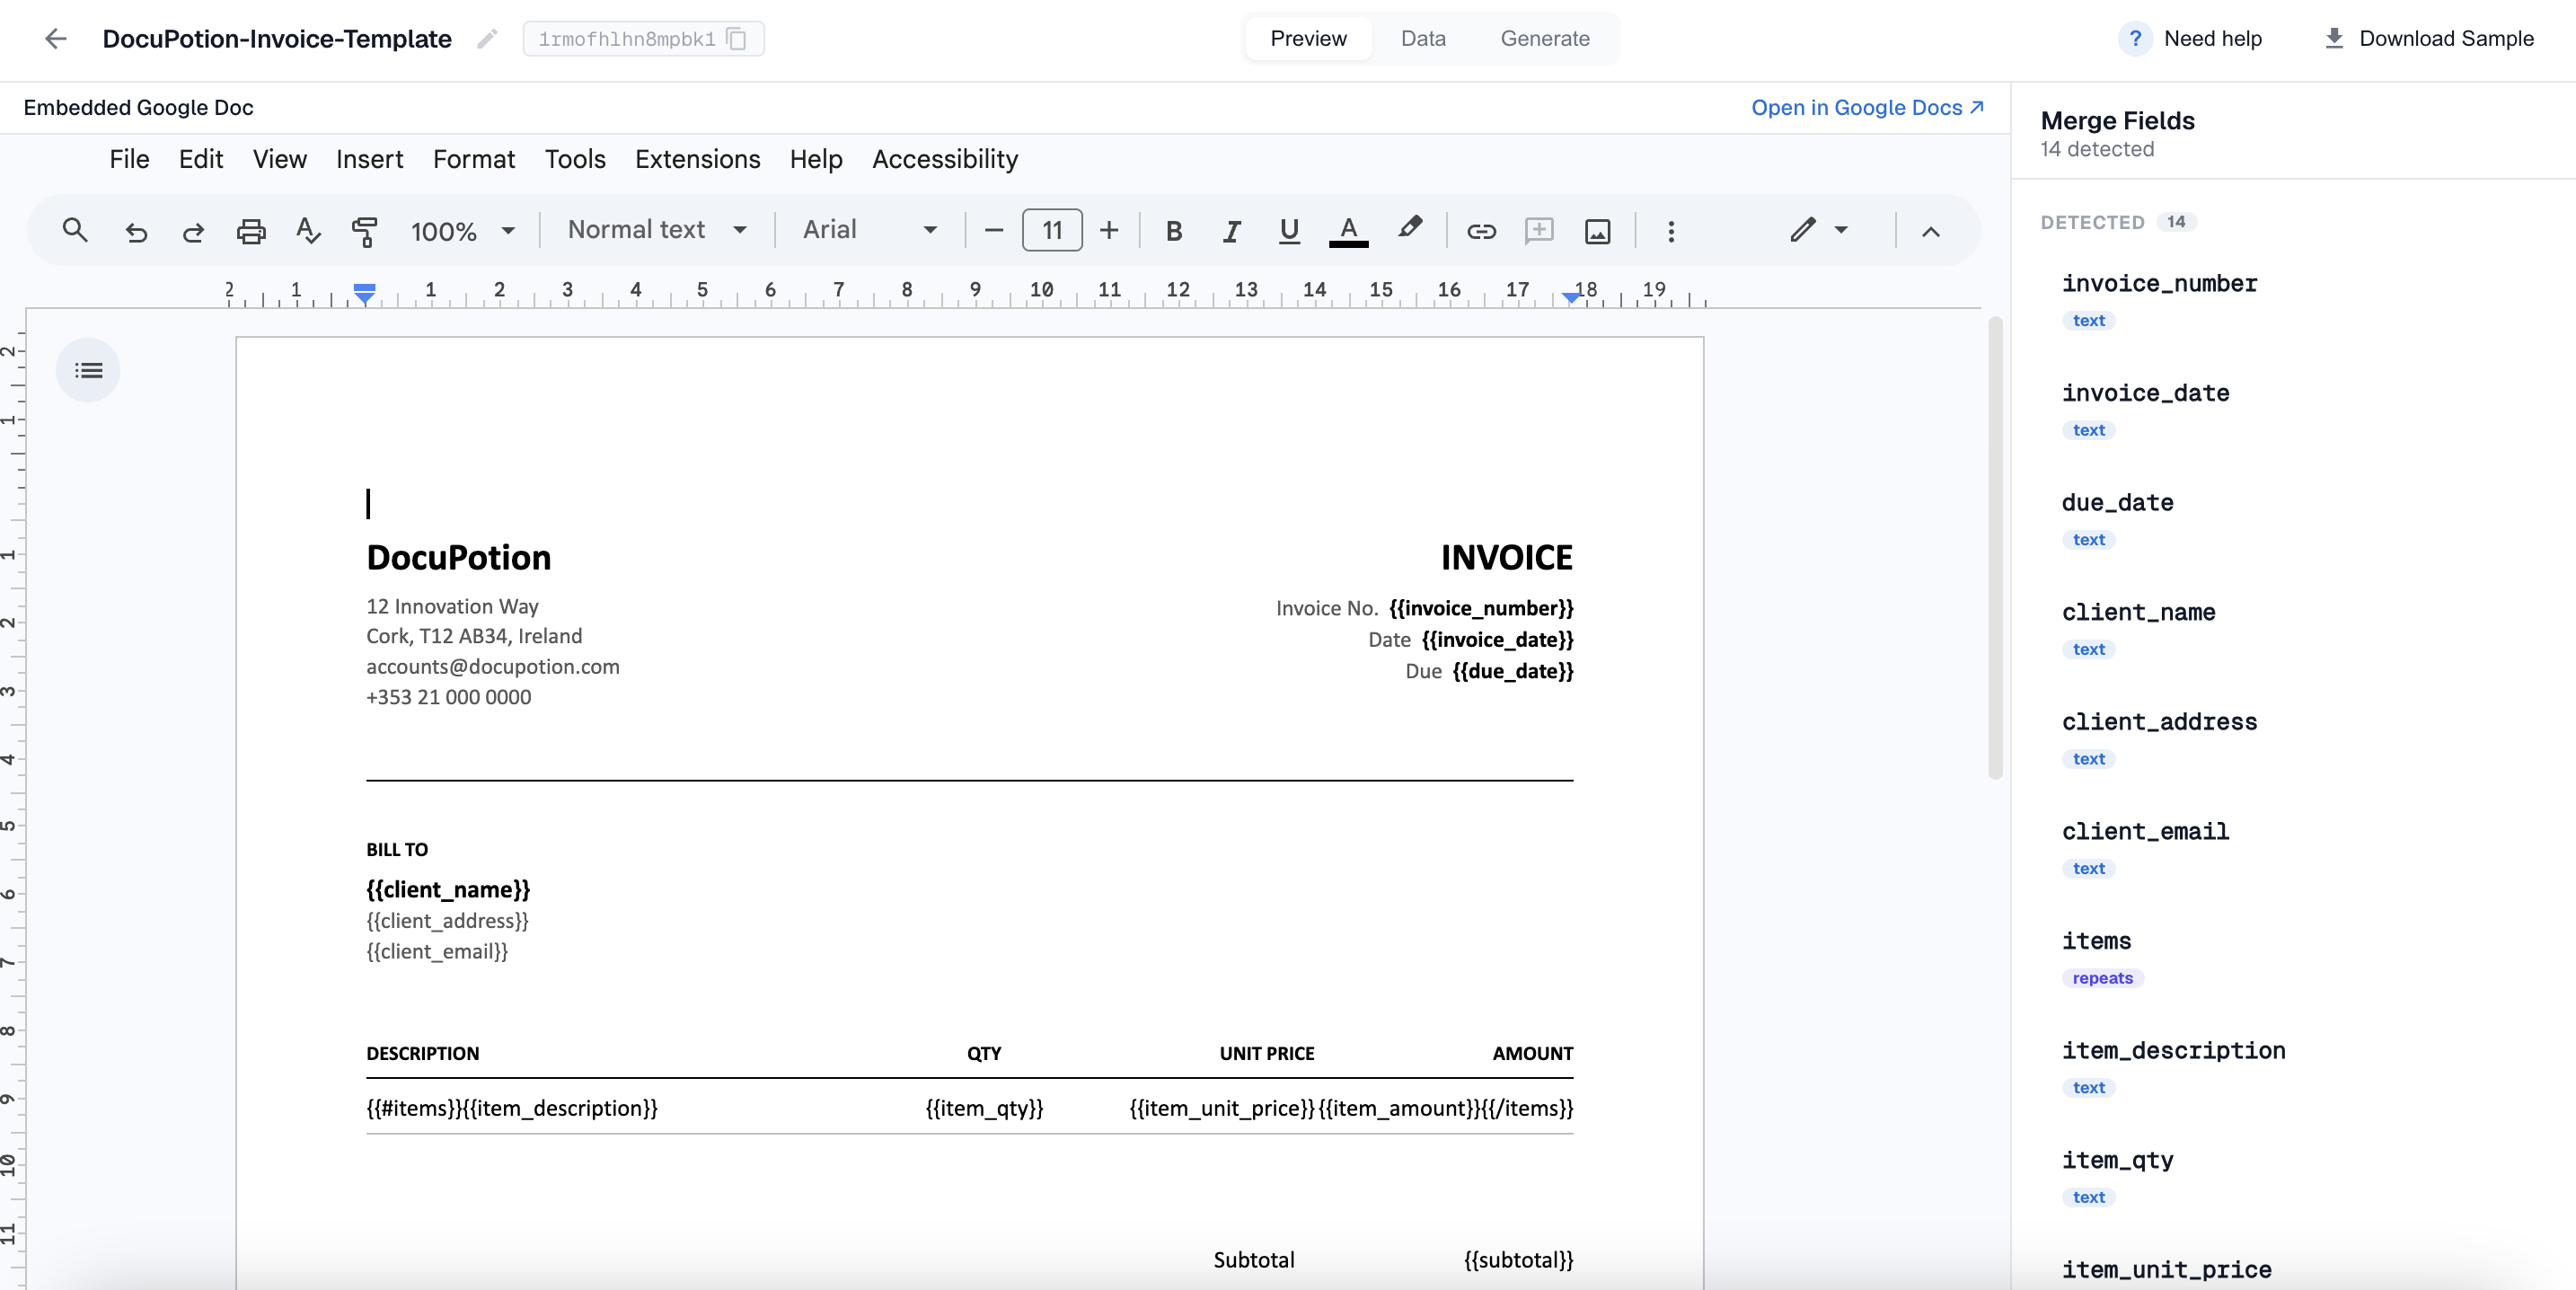Open the Tools menu

coord(575,159)
